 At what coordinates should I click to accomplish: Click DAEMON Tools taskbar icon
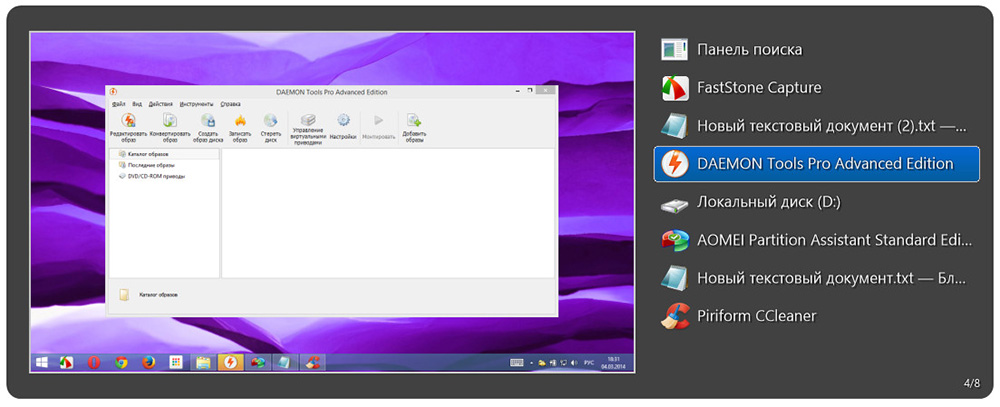point(231,363)
